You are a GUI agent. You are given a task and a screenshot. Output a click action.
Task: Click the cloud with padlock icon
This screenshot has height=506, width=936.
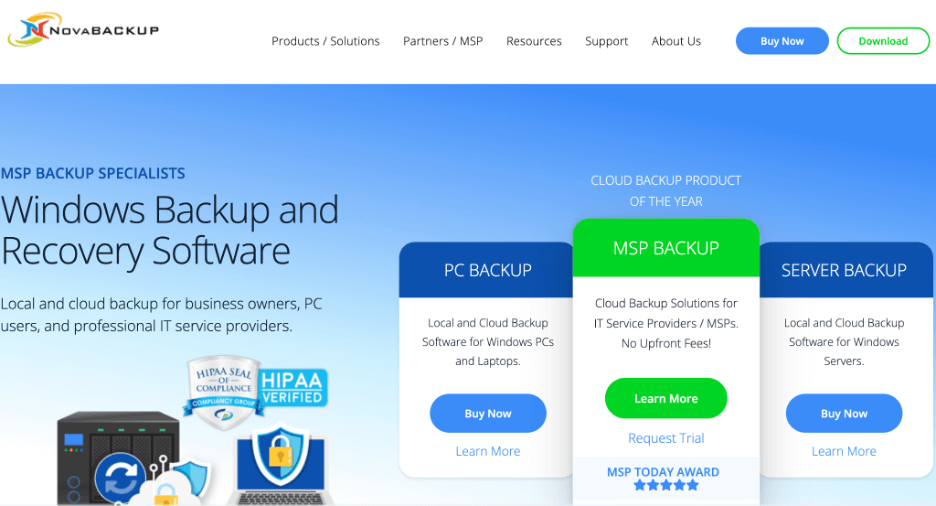[164, 489]
